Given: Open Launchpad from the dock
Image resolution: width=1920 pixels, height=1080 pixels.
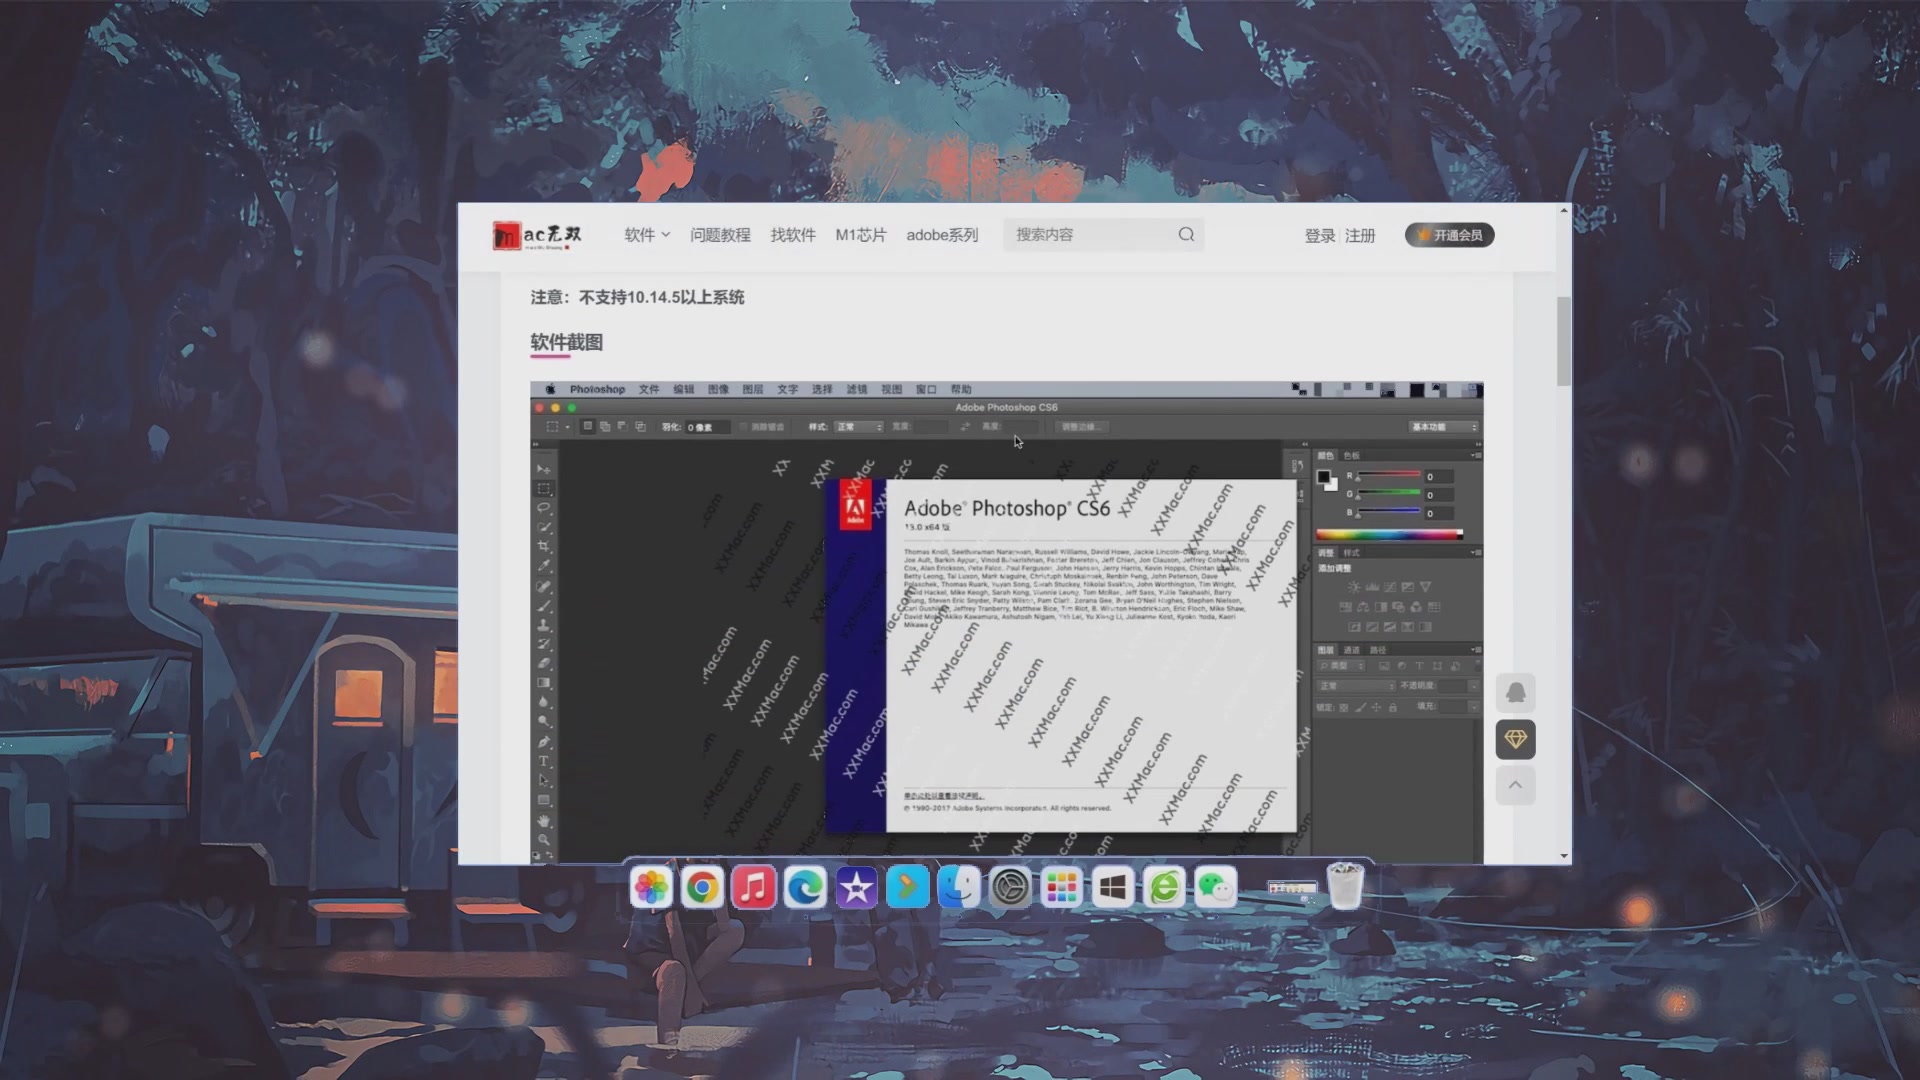Looking at the screenshot, I should click(x=1062, y=887).
